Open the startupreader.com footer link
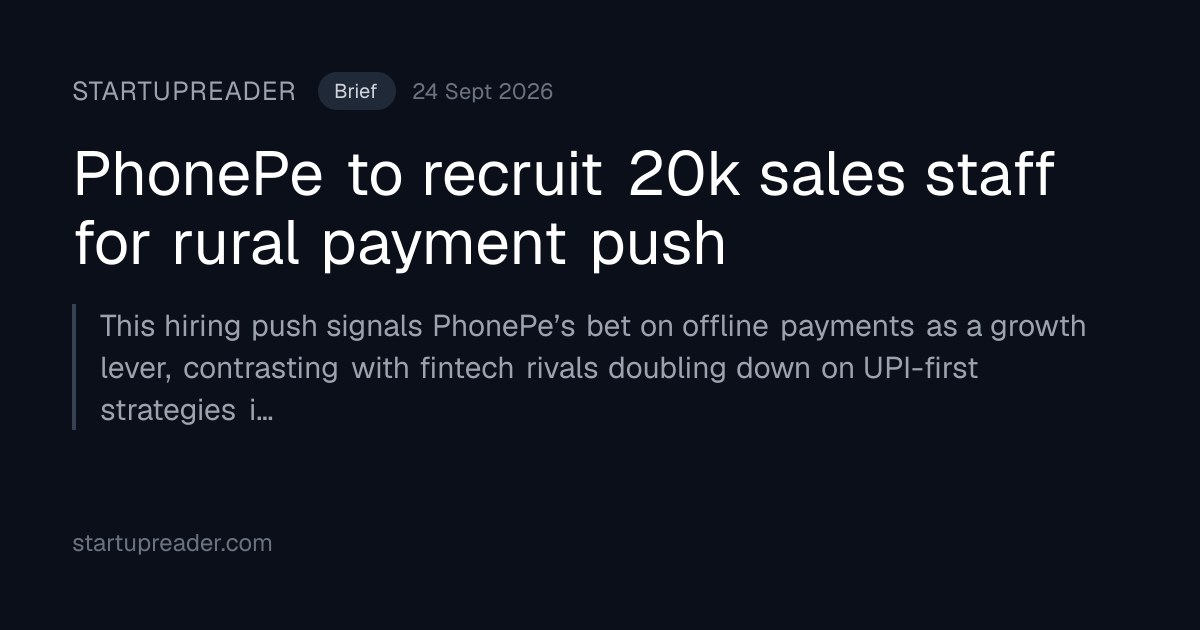The width and height of the screenshot is (1200, 630). click(172, 543)
